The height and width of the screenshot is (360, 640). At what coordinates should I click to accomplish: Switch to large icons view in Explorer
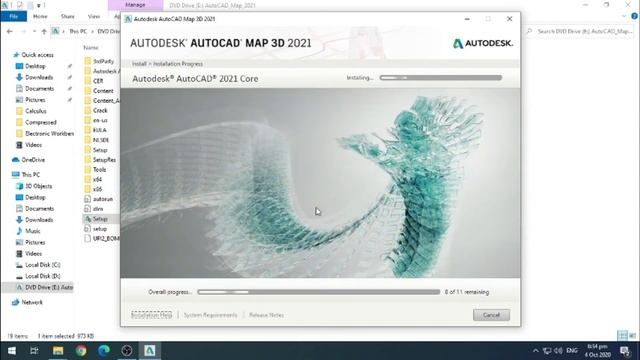click(x=633, y=336)
